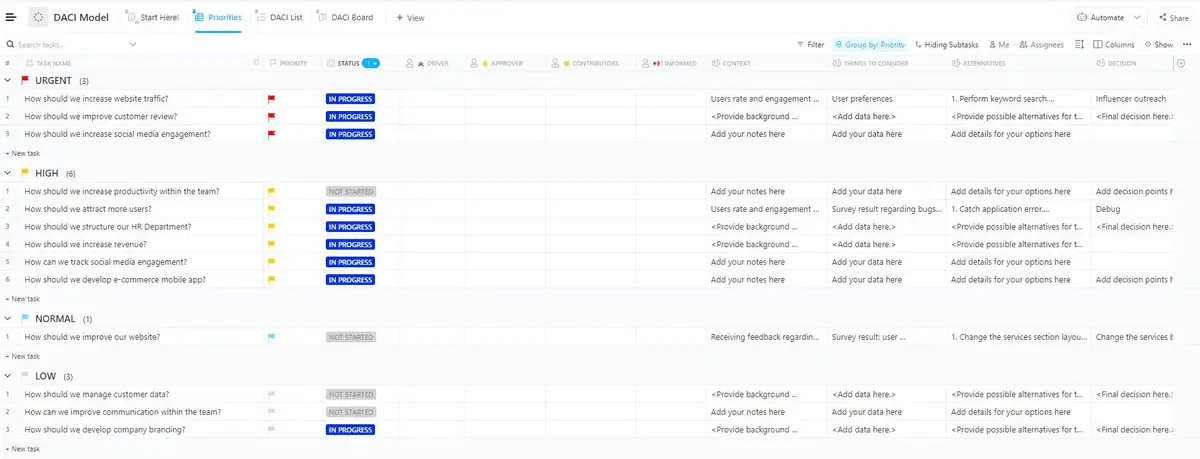Screen dimensions: 1200x459
Task: Click yellow flag for e-commerce mobile app task
Action: pyautogui.click(x=271, y=280)
